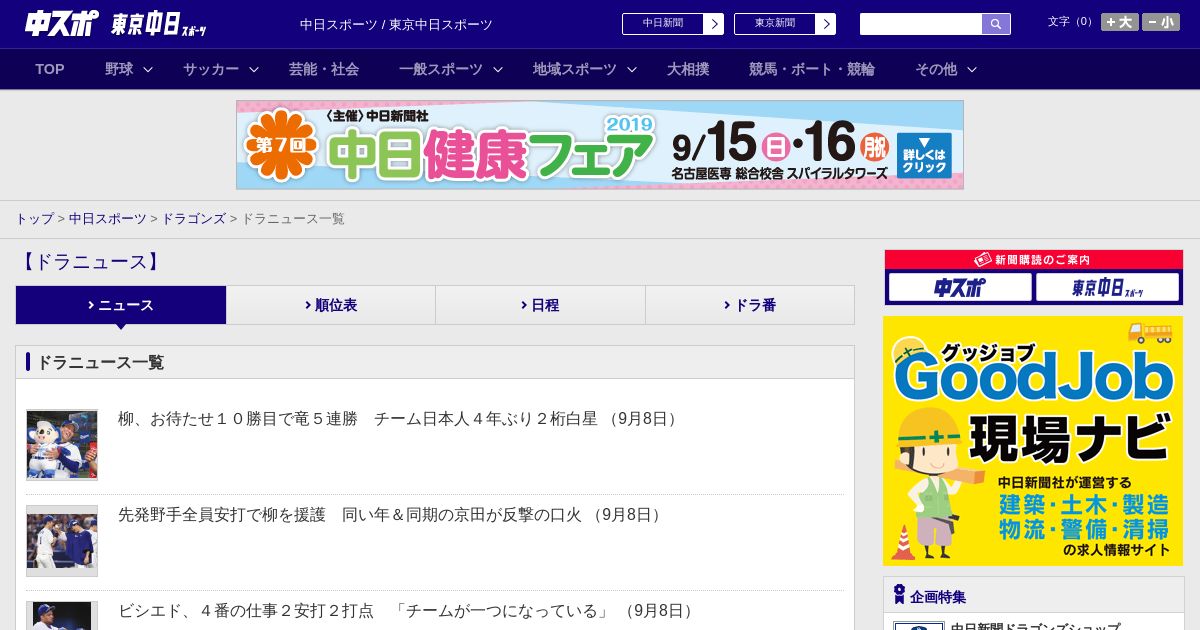Open 競馬・ボート・競輪 navigation item
The image size is (1200, 630).
tap(812, 69)
